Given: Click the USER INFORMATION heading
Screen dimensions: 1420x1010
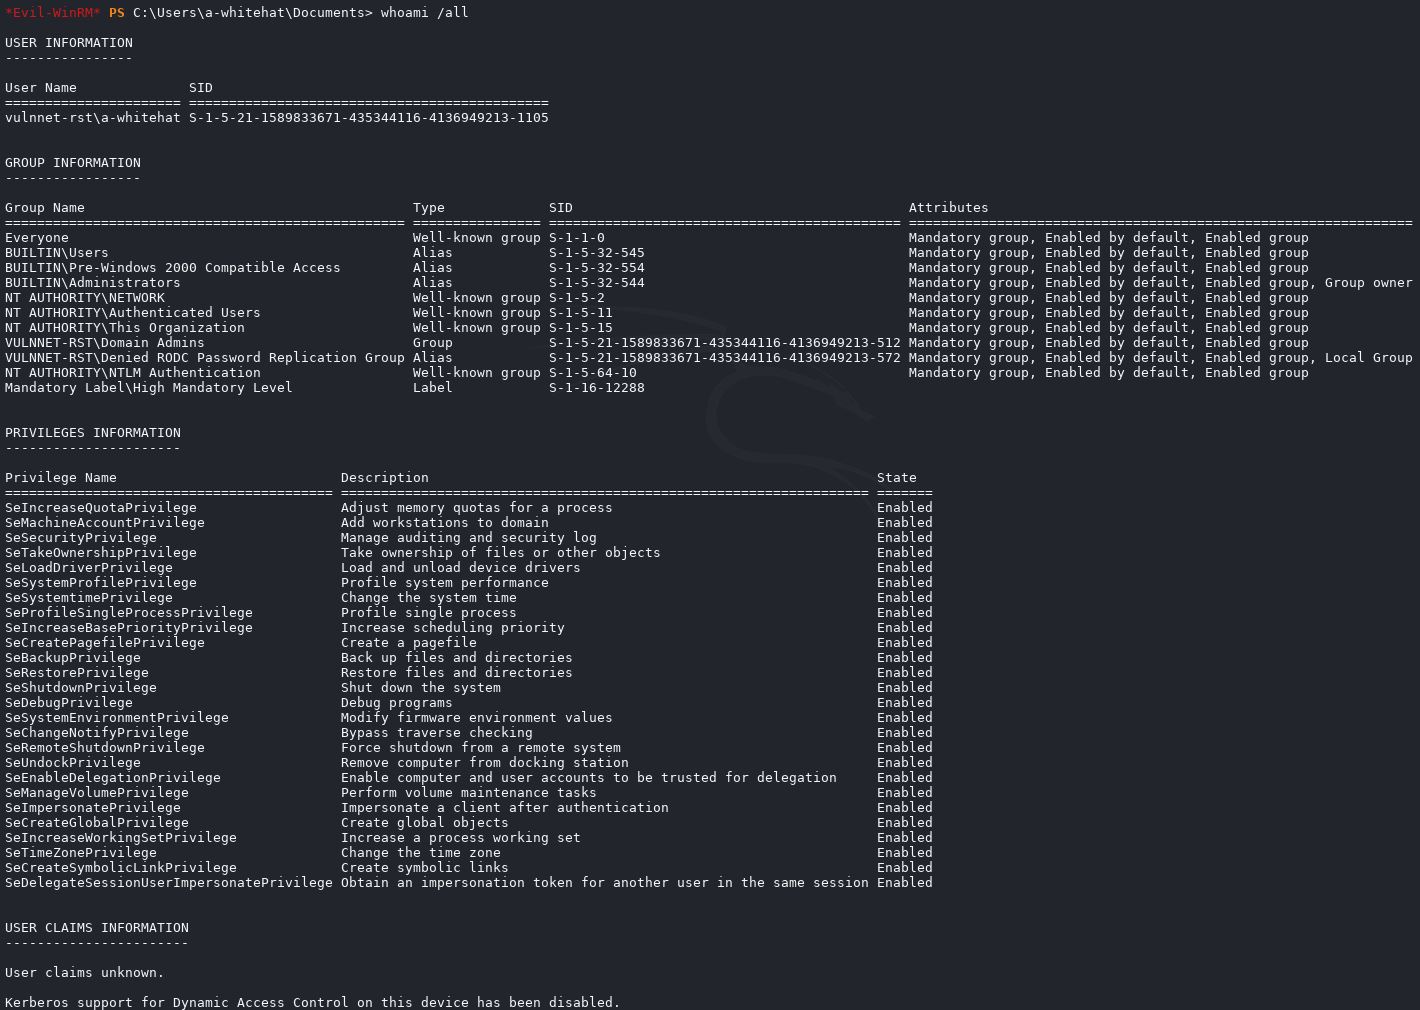Looking at the screenshot, I should pos(68,43).
